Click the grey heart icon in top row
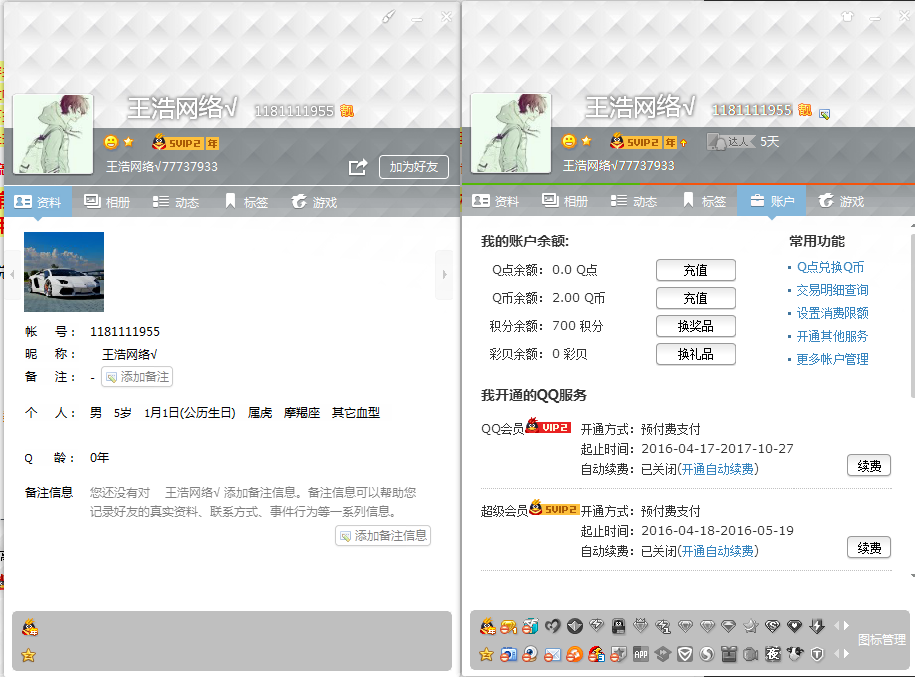The height and width of the screenshot is (677, 915). tap(552, 627)
